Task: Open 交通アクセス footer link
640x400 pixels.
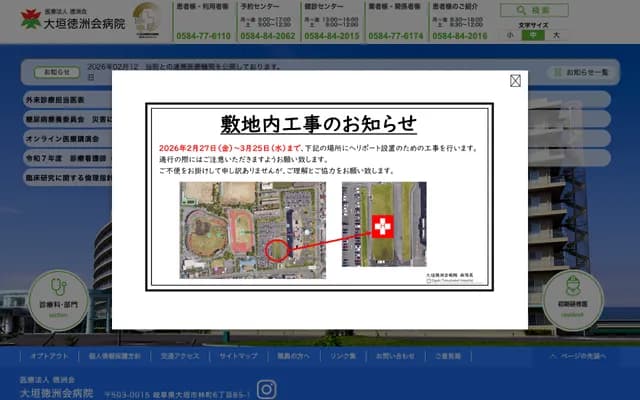Action: click(x=180, y=356)
